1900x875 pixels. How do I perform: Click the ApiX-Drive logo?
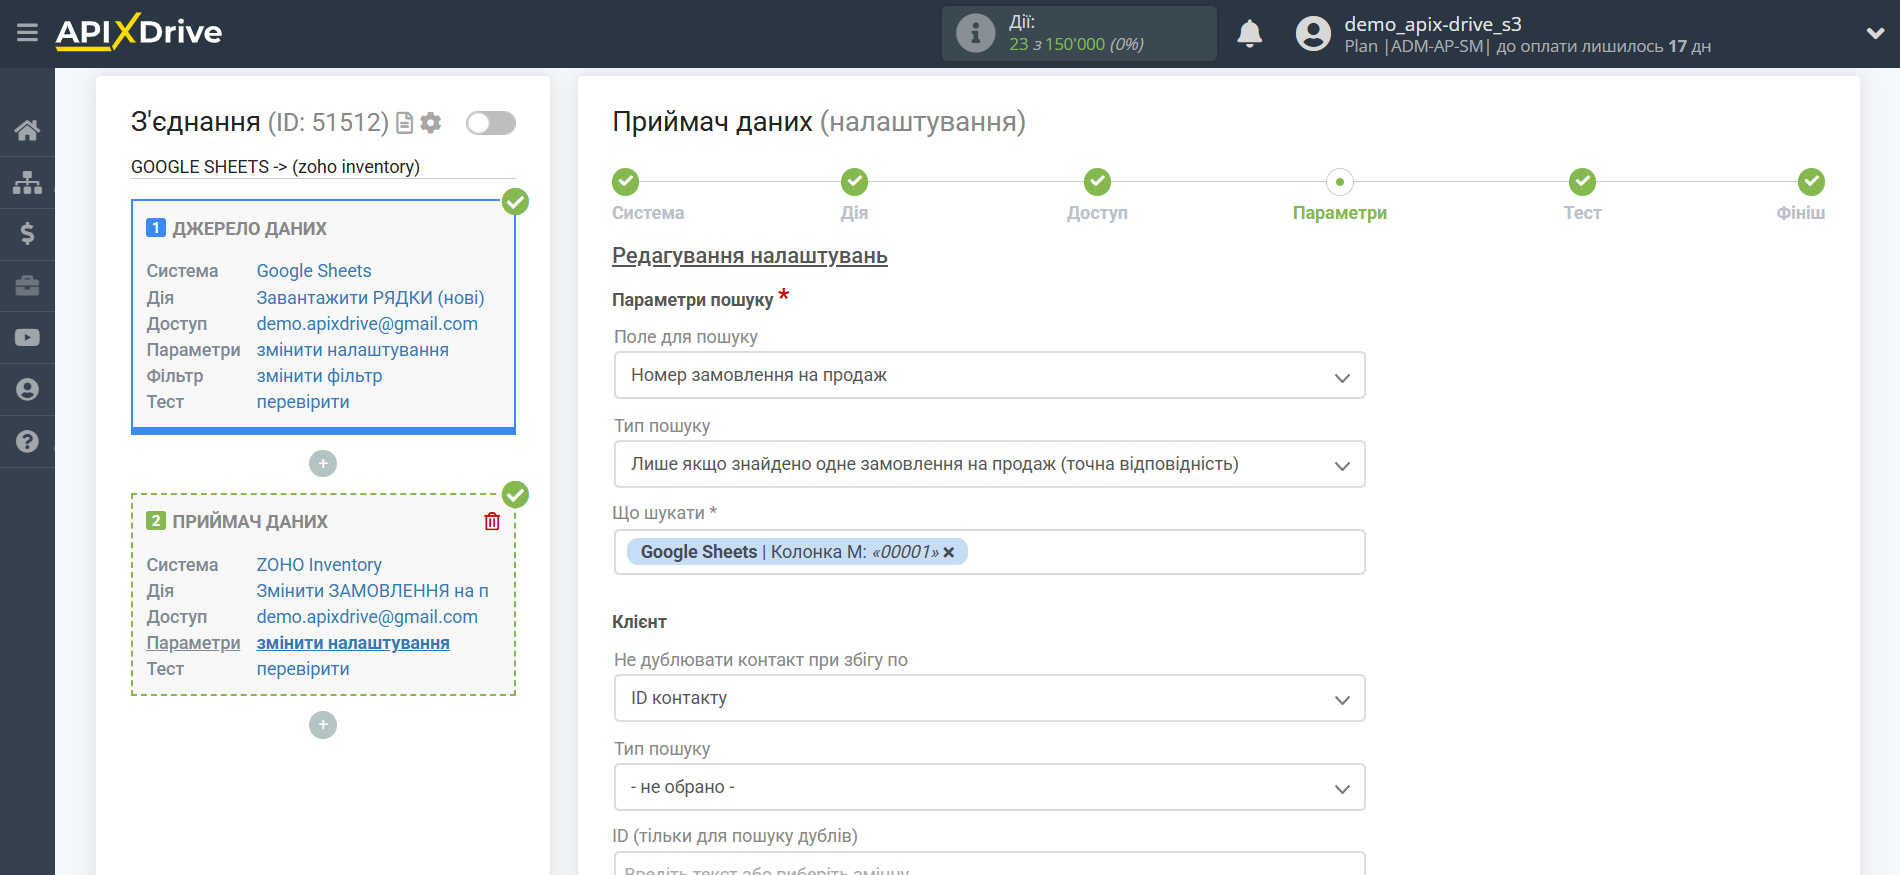[138, 32]
